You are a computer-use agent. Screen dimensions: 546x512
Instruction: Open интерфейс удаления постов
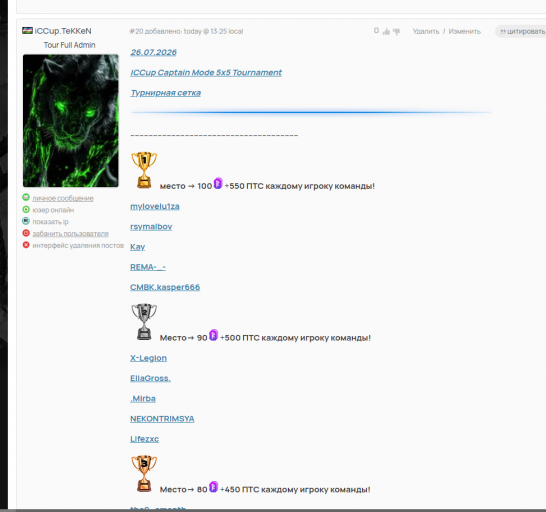(x=78, y=246)
